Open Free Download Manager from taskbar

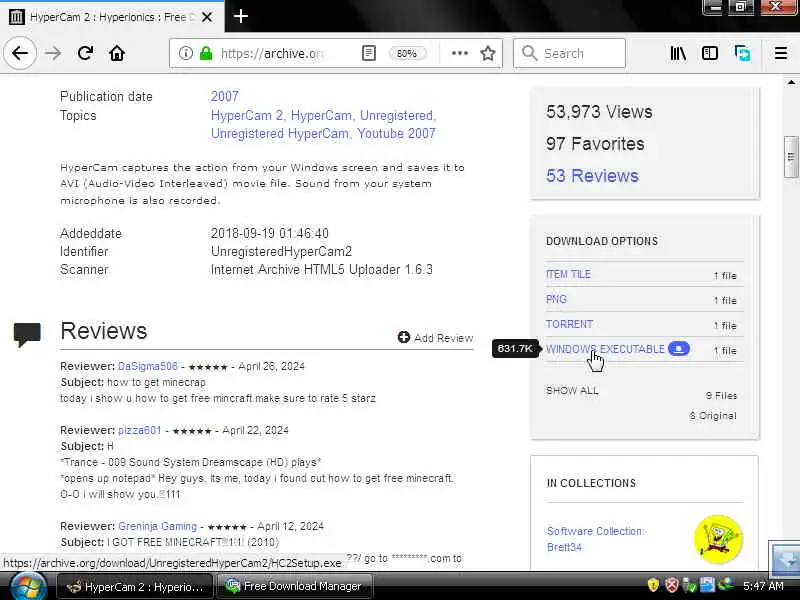[294, 587]
